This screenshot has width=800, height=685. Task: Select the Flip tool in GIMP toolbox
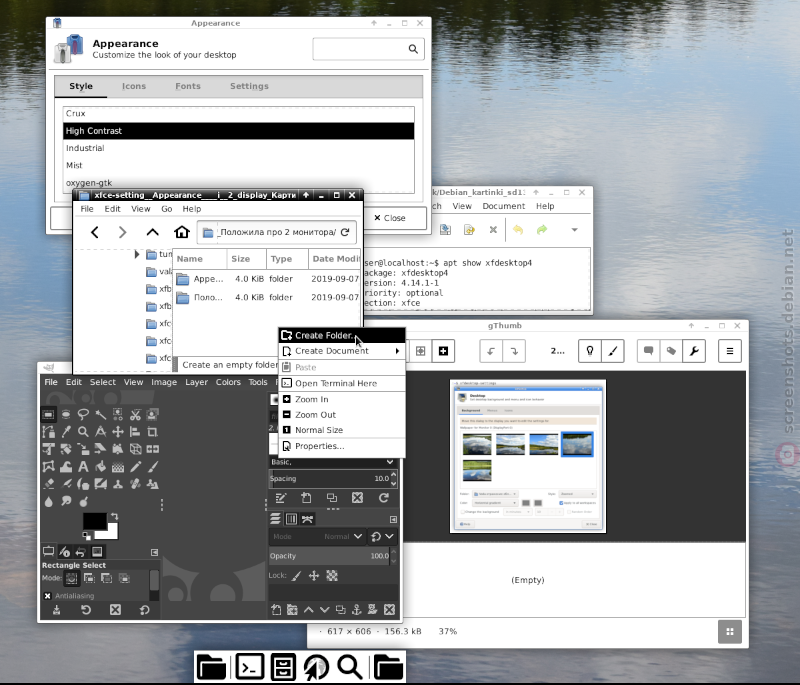[153, 449]
